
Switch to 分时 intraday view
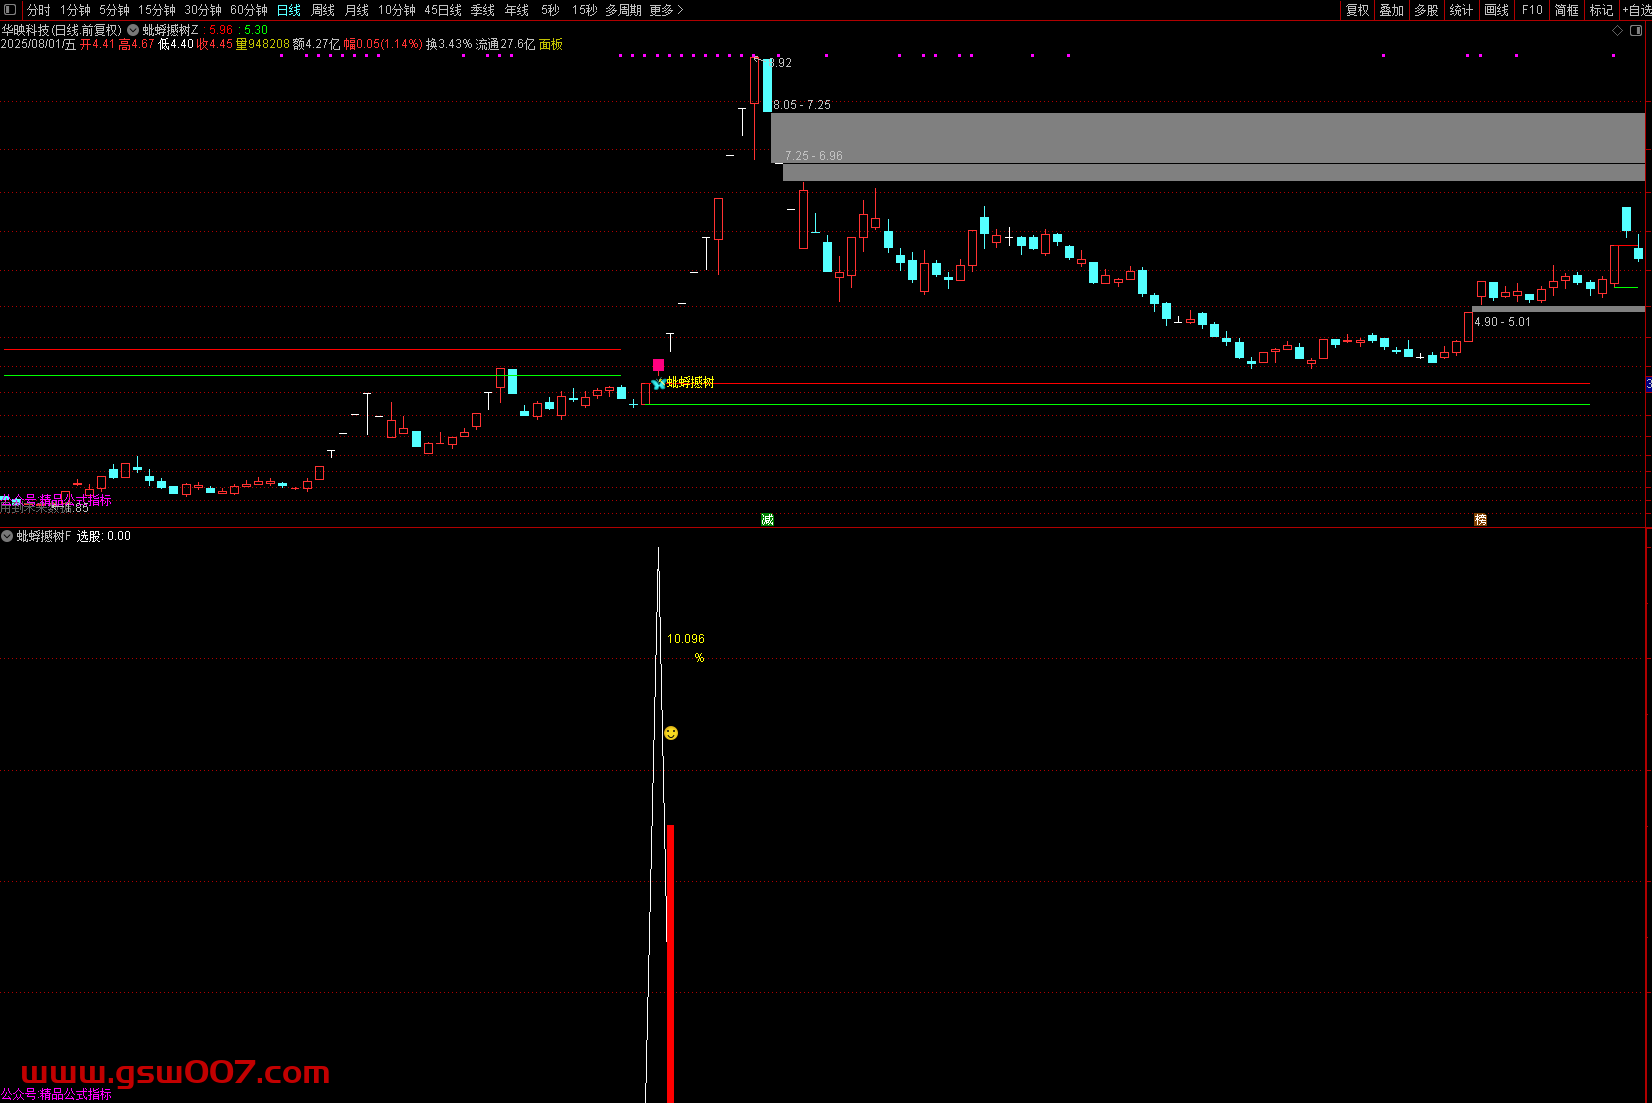coord(38,10)
